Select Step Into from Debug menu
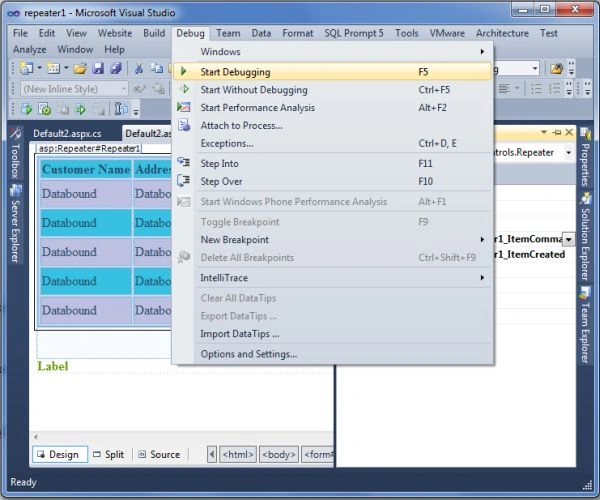This screenshot has height=500, width=600. point(332,163)
